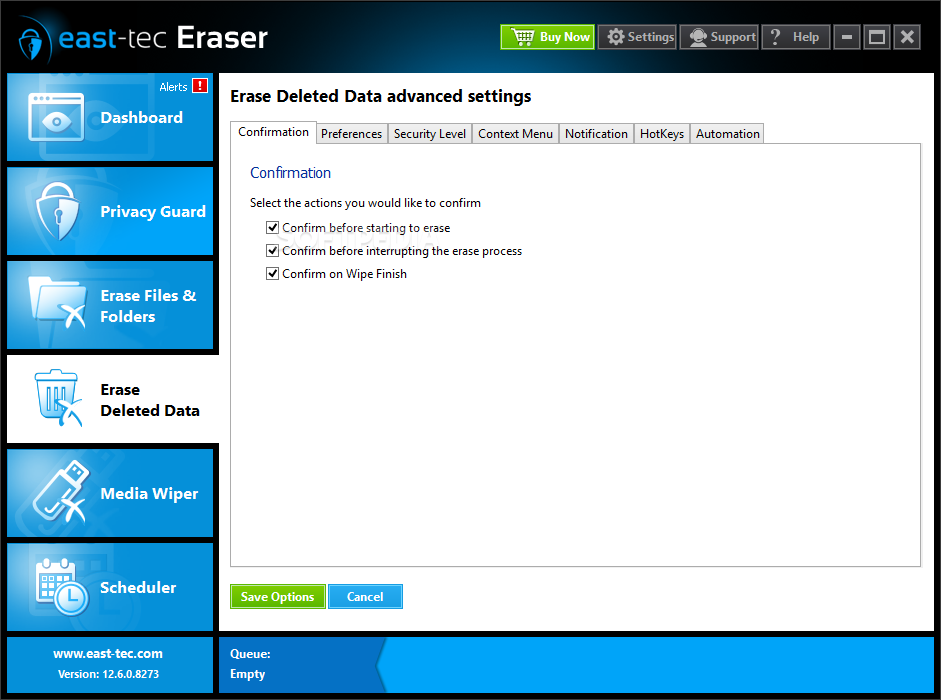This screenshot has width=941, height=700.
Task: Click the gear icon in Settings
Action: 616,37
